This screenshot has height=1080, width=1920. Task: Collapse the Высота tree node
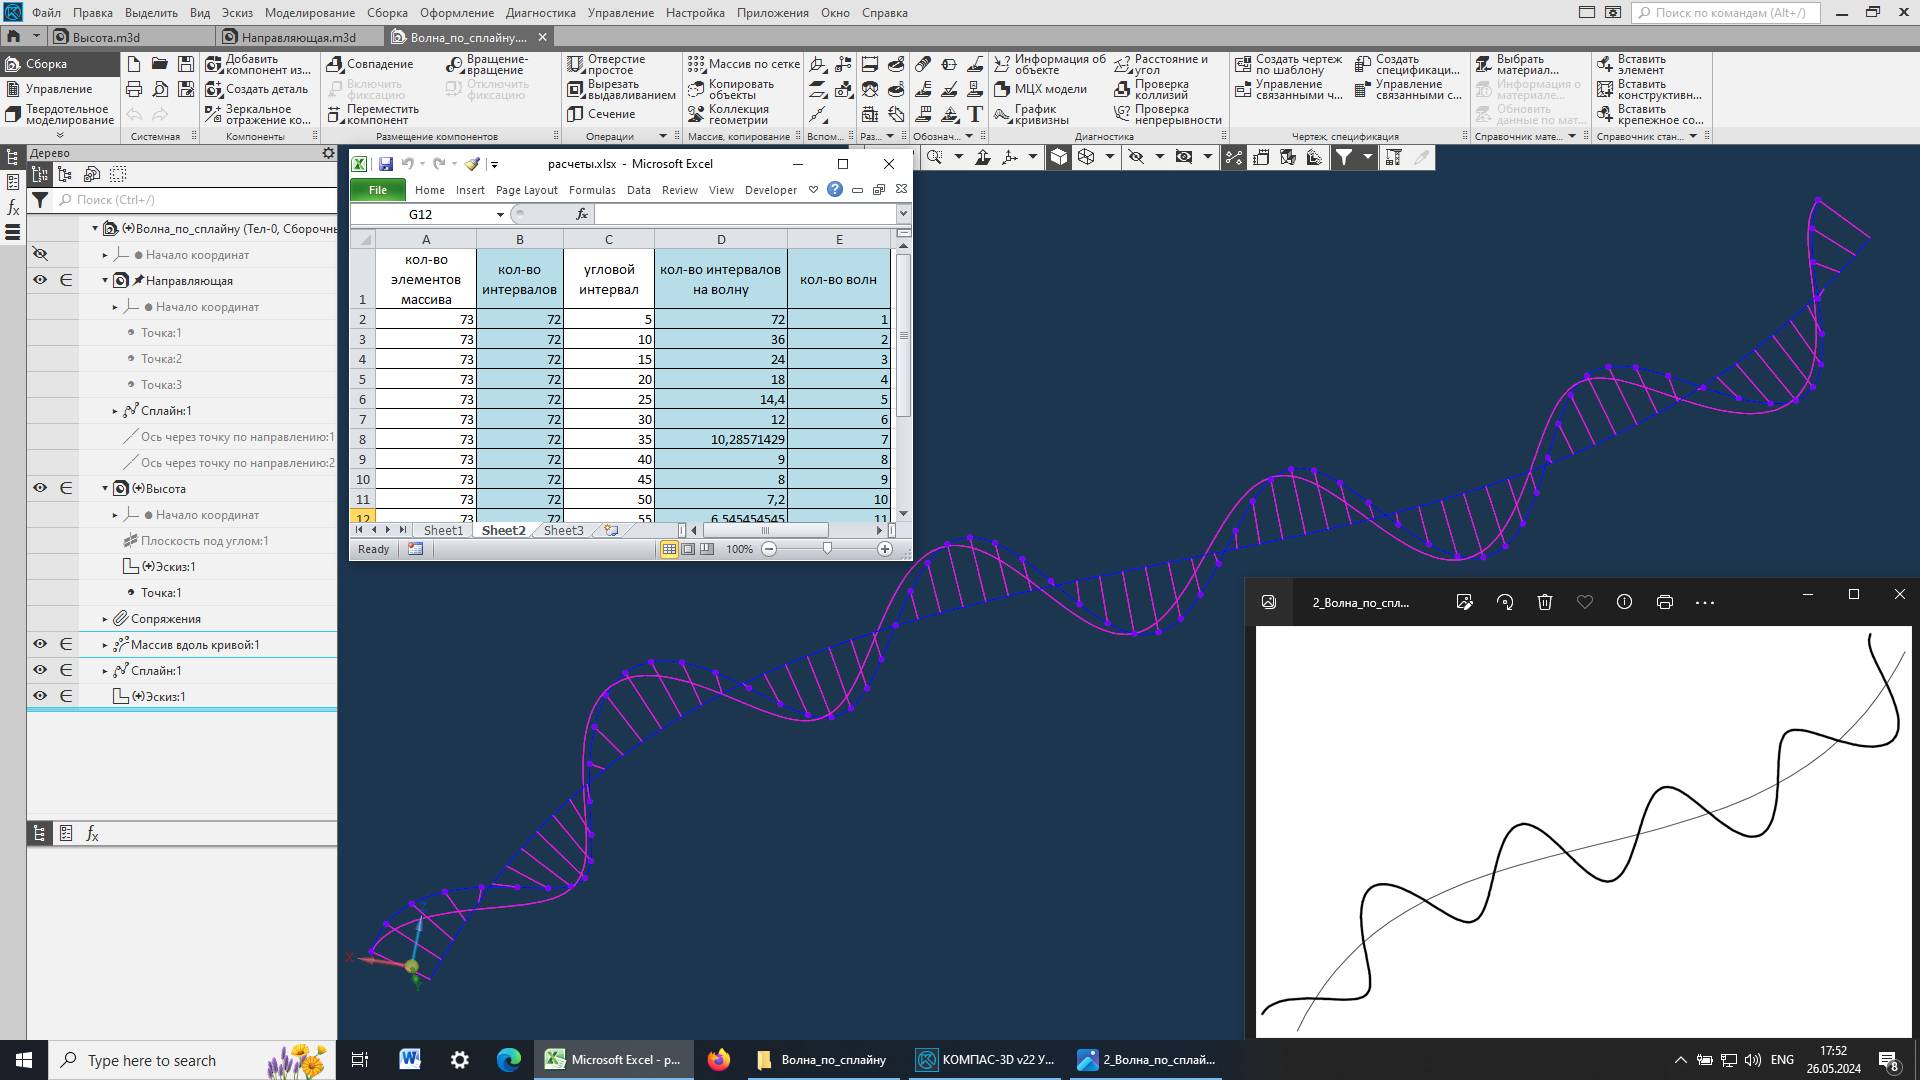tap(105, 489)
